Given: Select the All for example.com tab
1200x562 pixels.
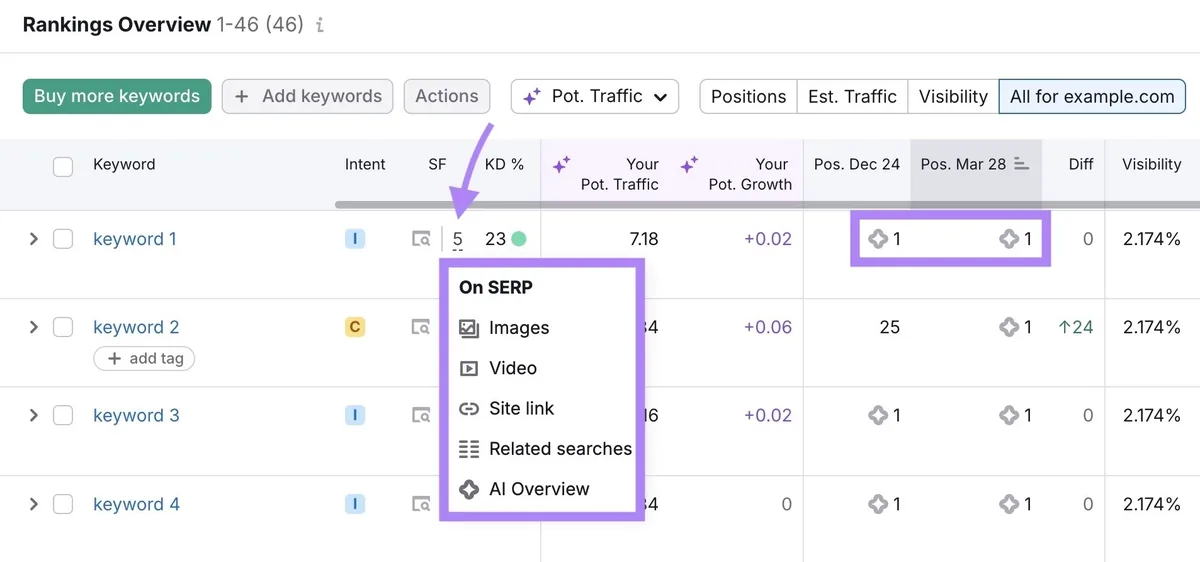Looking at the screenshot, I should [1092, 97].
